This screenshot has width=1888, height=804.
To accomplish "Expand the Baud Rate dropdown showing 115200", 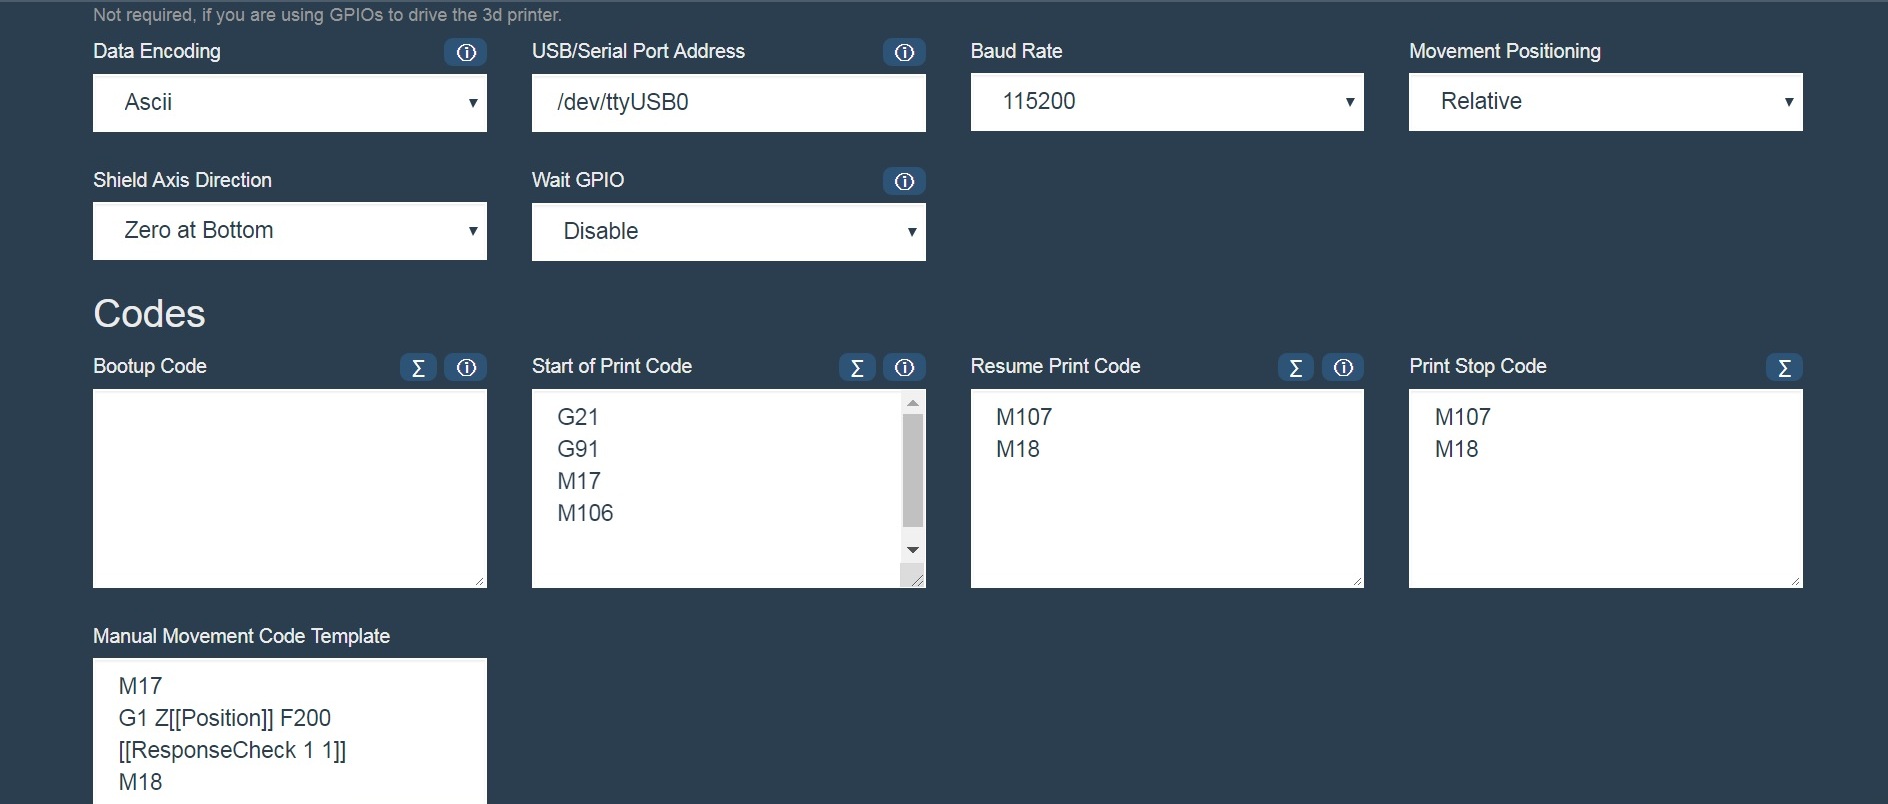I will pos(1167,101).
